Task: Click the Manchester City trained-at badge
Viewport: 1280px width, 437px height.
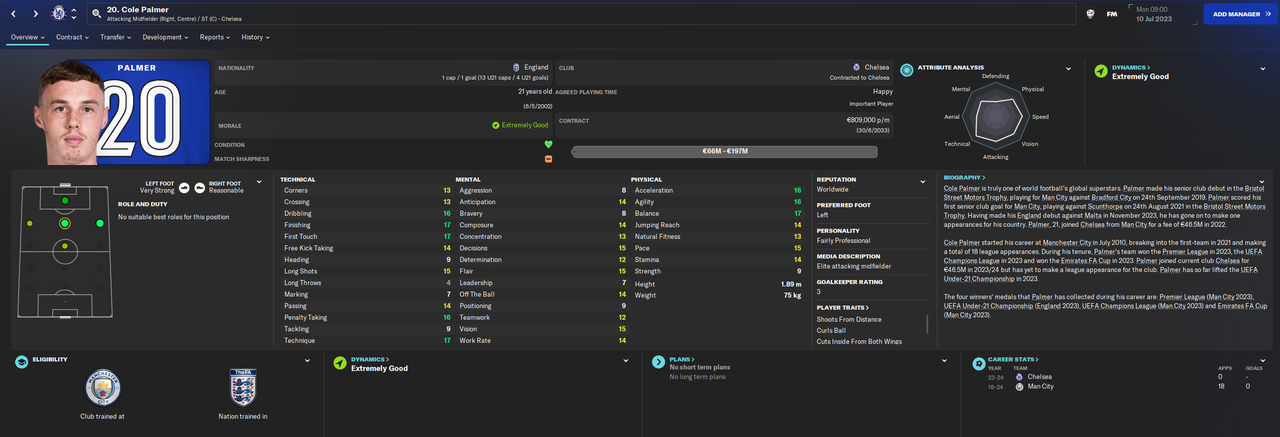Action: click(103, 388)
